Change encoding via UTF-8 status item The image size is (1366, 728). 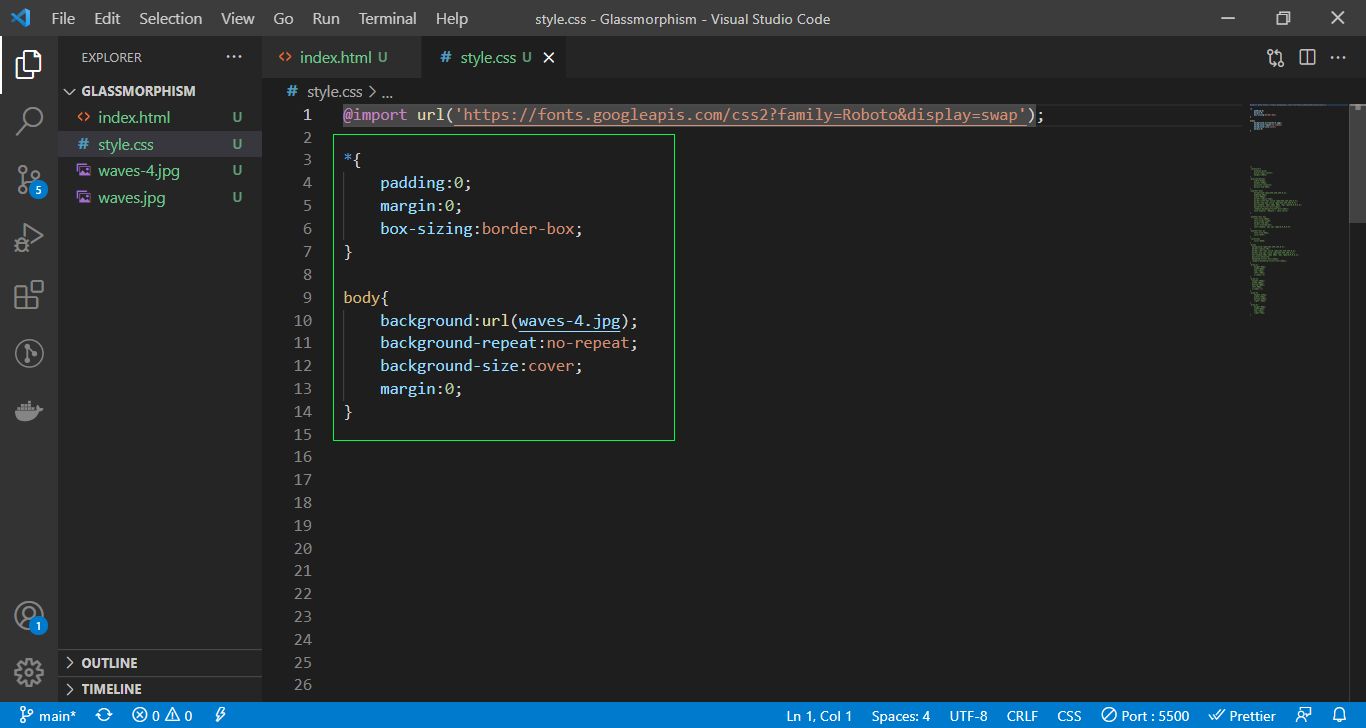[968, 716]
